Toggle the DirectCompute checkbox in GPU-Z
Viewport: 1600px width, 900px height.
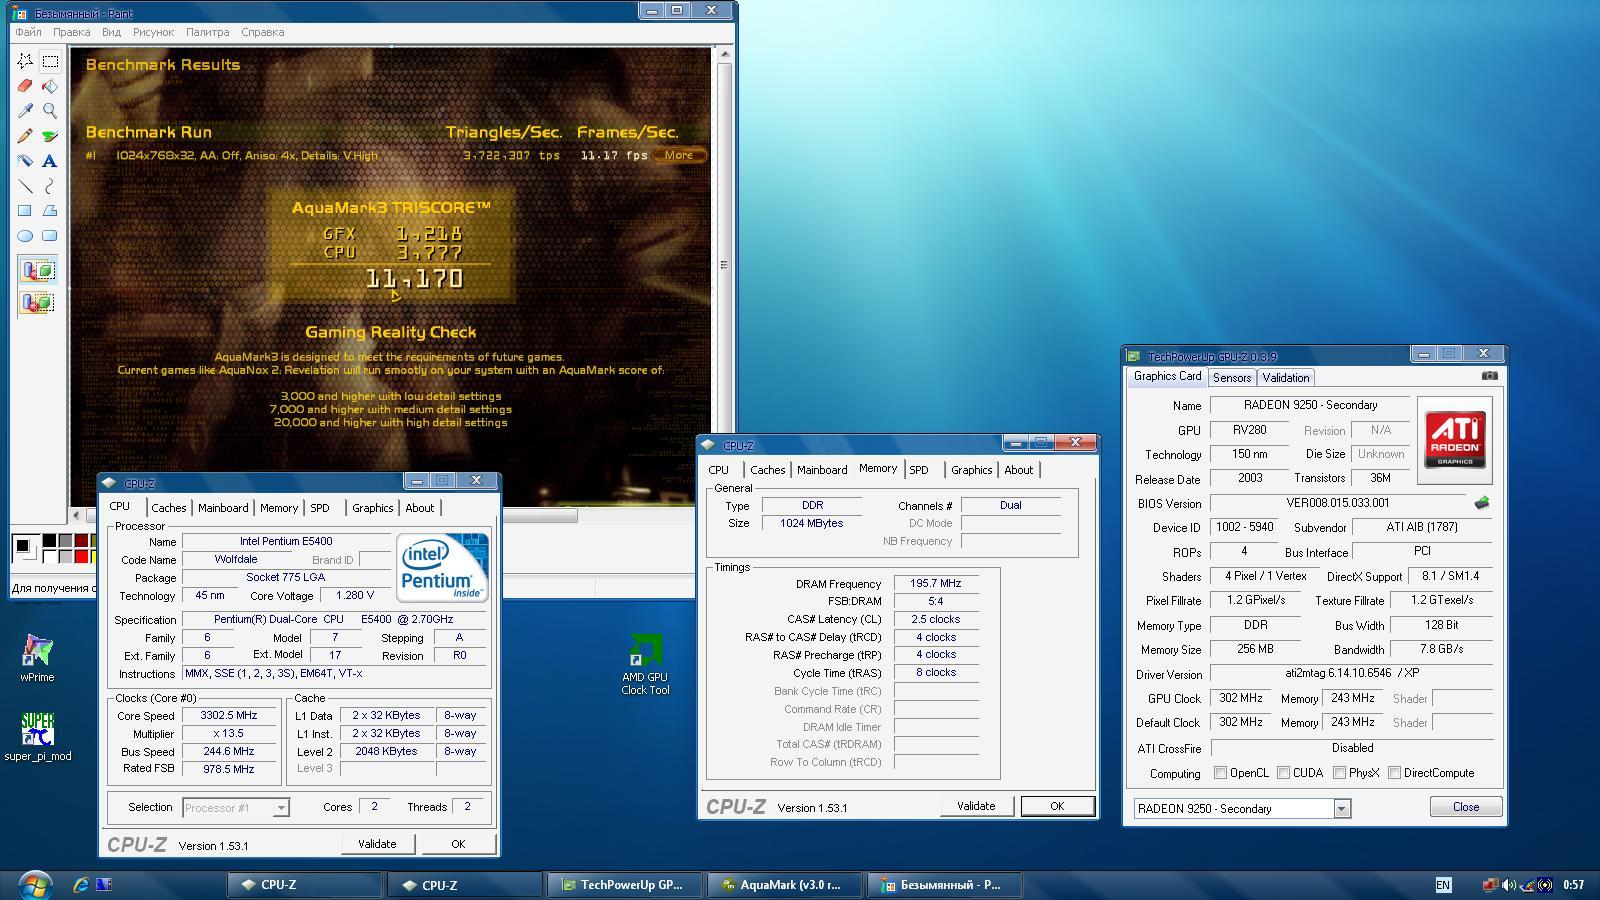[1394, 773]
